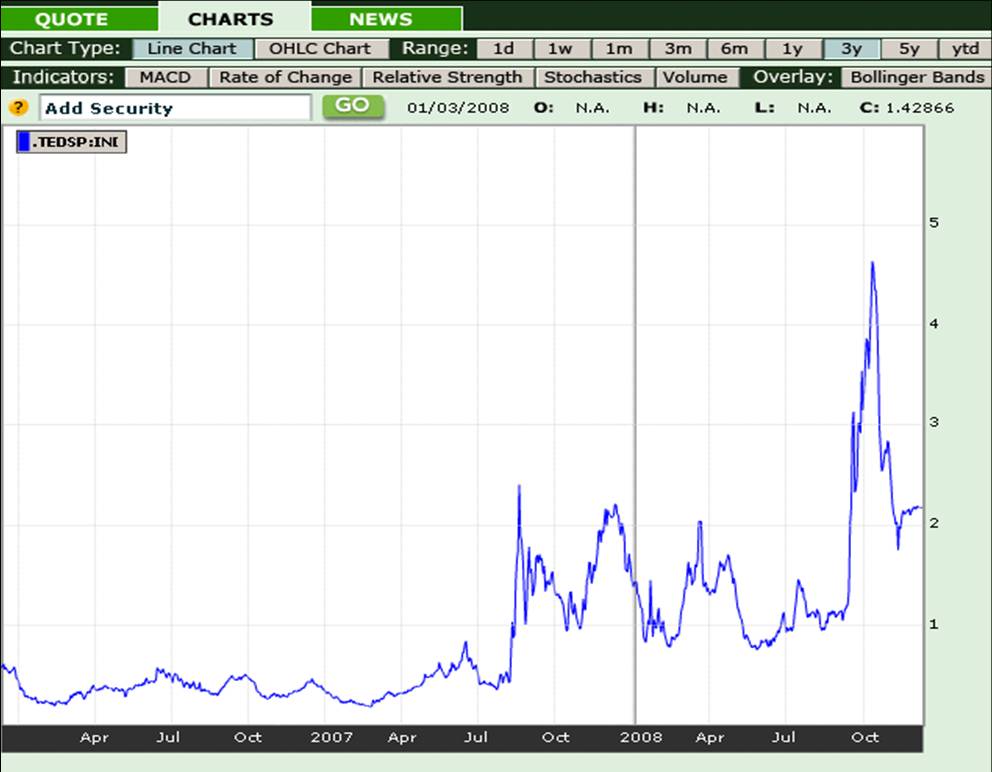Select the 6m time range

735,49
